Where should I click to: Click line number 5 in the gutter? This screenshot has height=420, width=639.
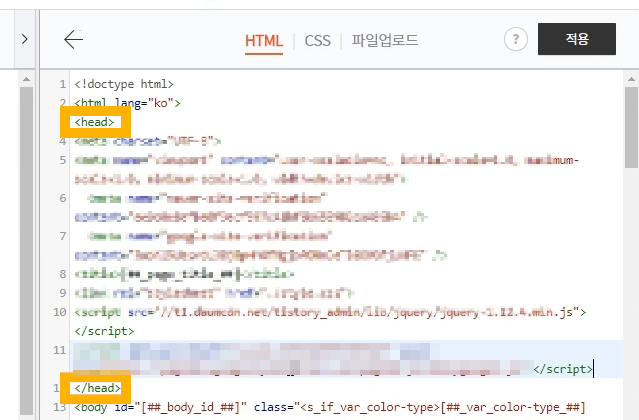point(63,160)
